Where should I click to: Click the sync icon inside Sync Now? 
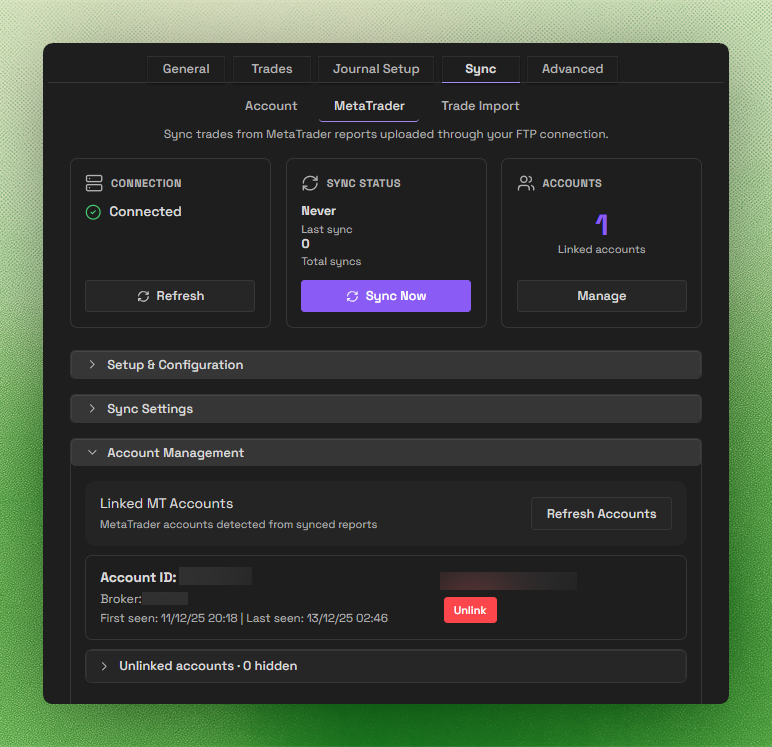[x=353, y=296]
